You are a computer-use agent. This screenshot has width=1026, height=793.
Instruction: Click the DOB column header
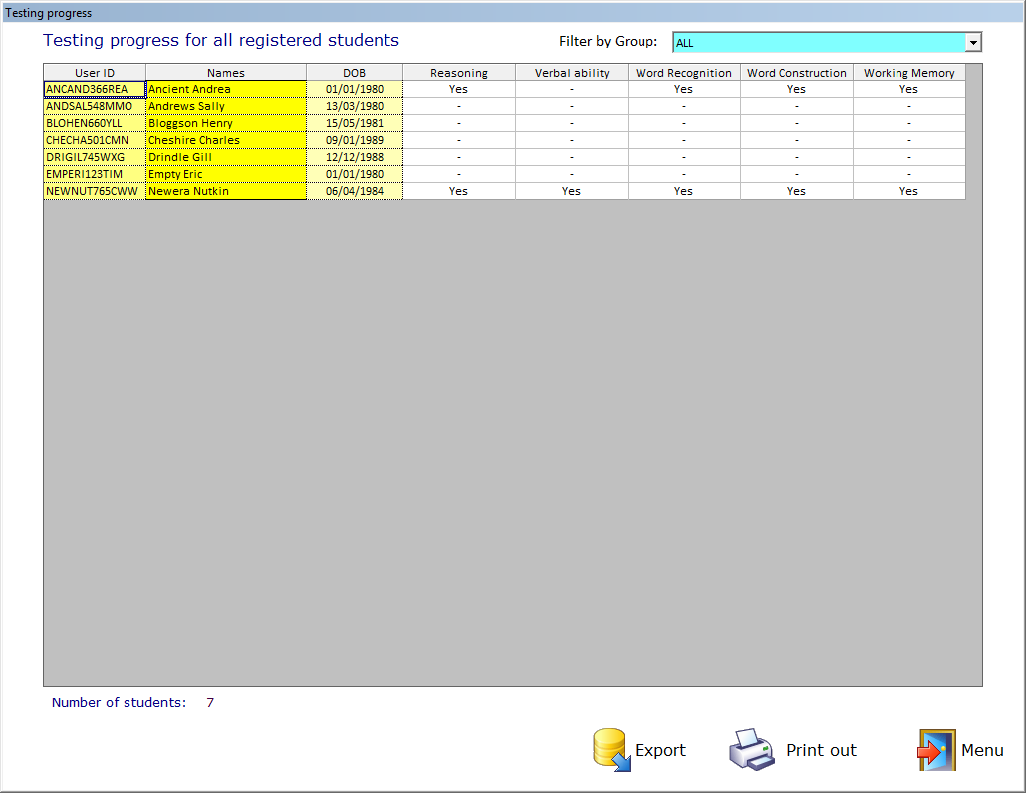[355, 73]
